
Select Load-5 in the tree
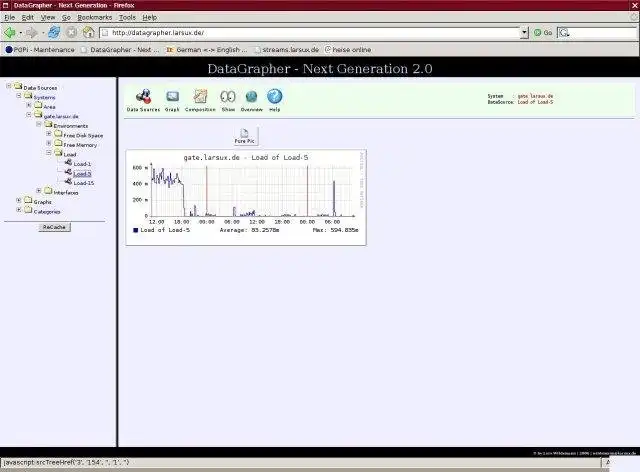(82, 174)
